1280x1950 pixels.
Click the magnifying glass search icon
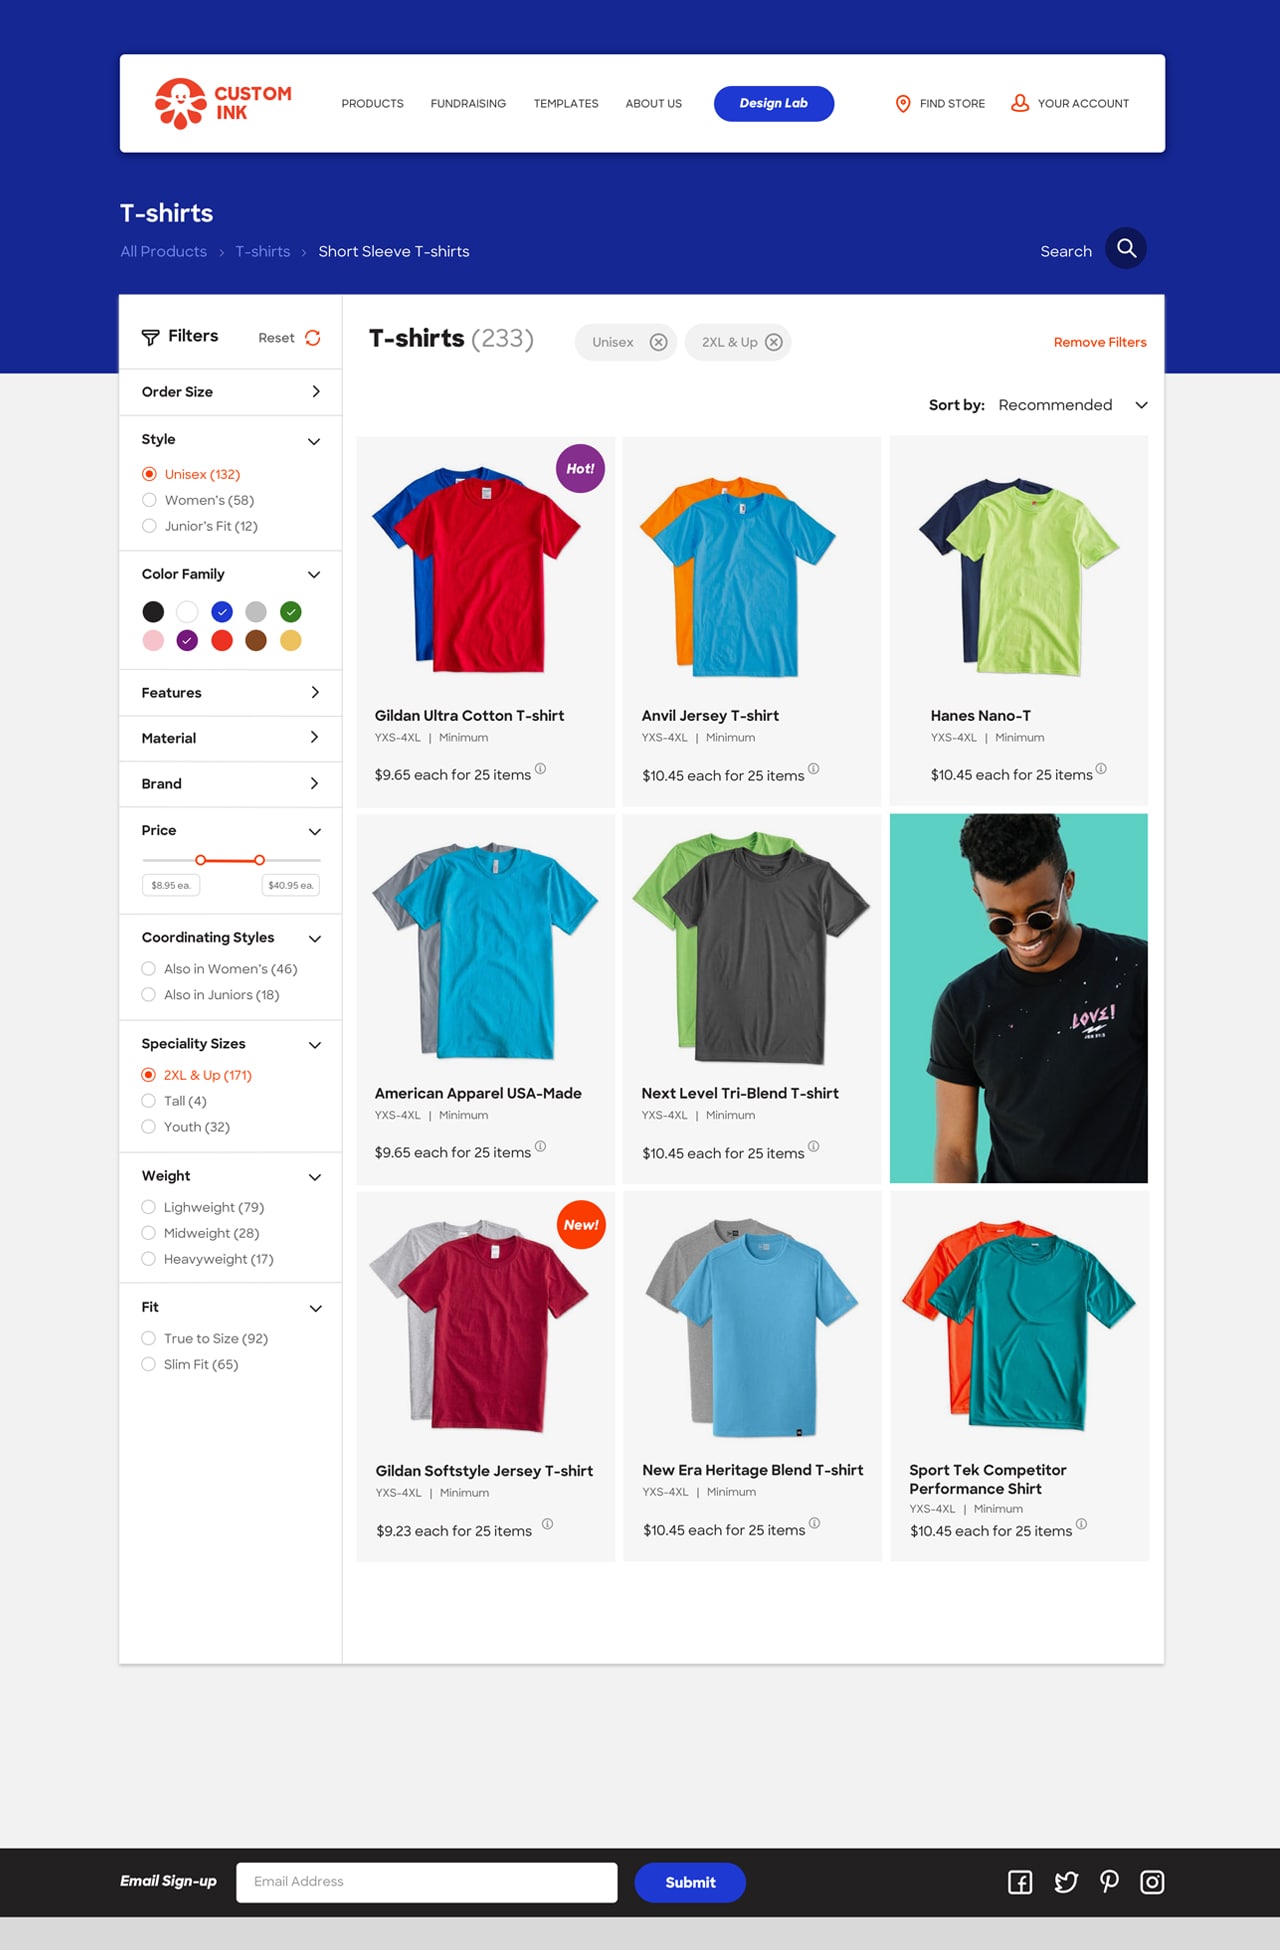(1126, 249)
